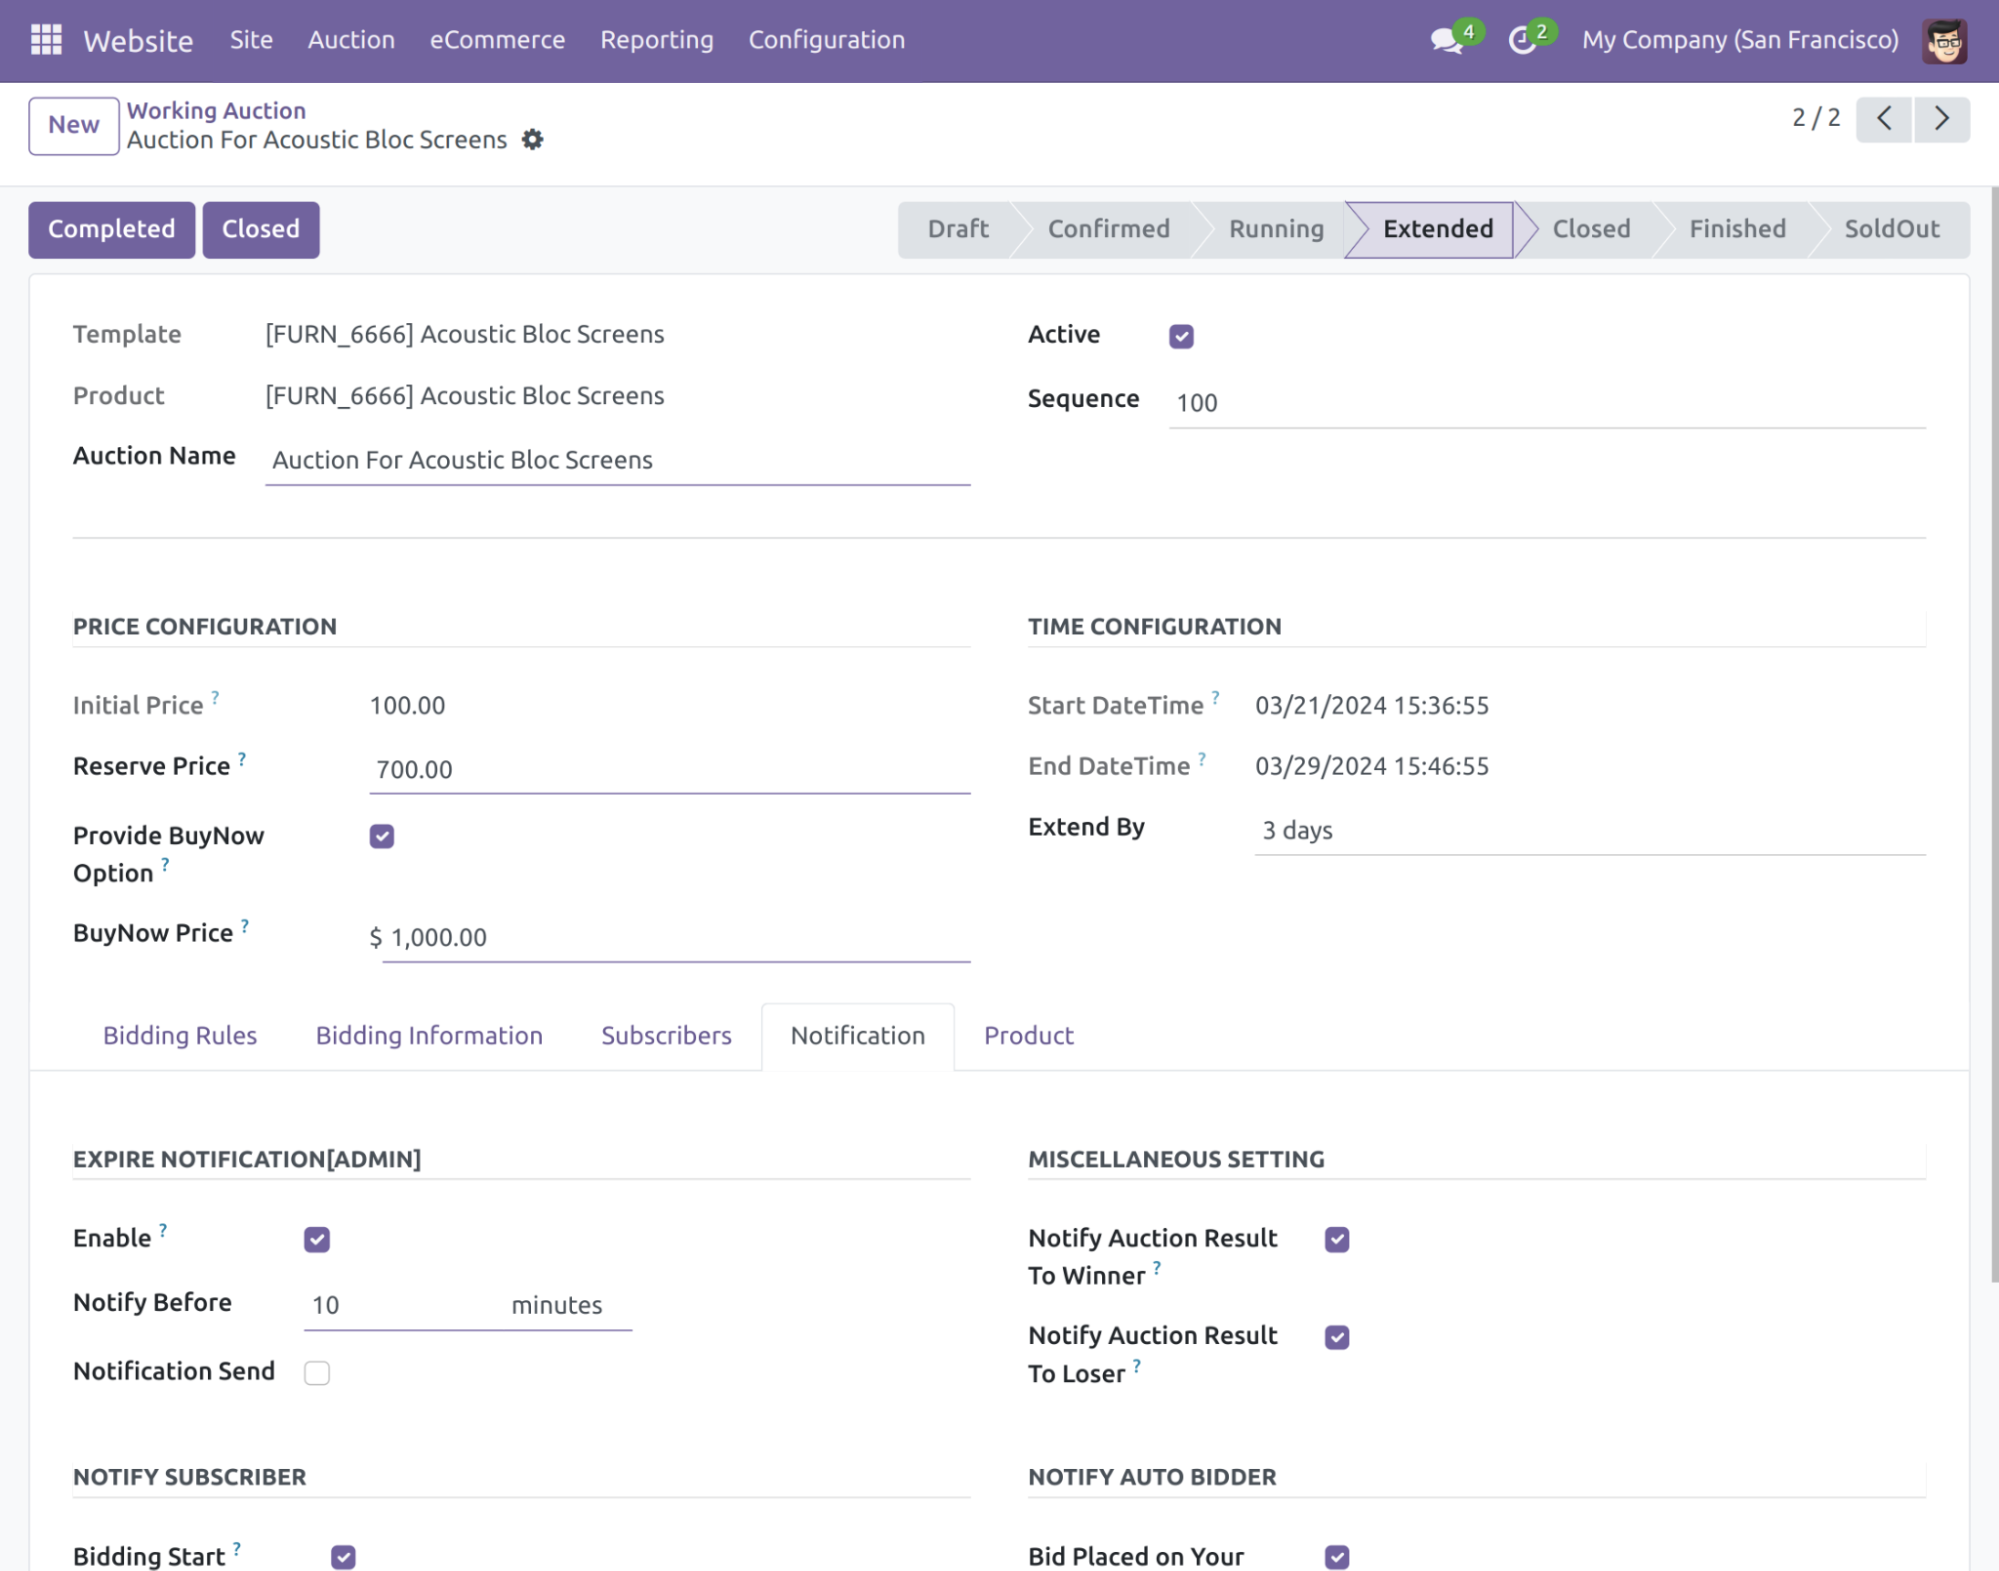Set status to Finished stage
The height and width of the screenshot is (1571, 1999).
coord(1738,230)
